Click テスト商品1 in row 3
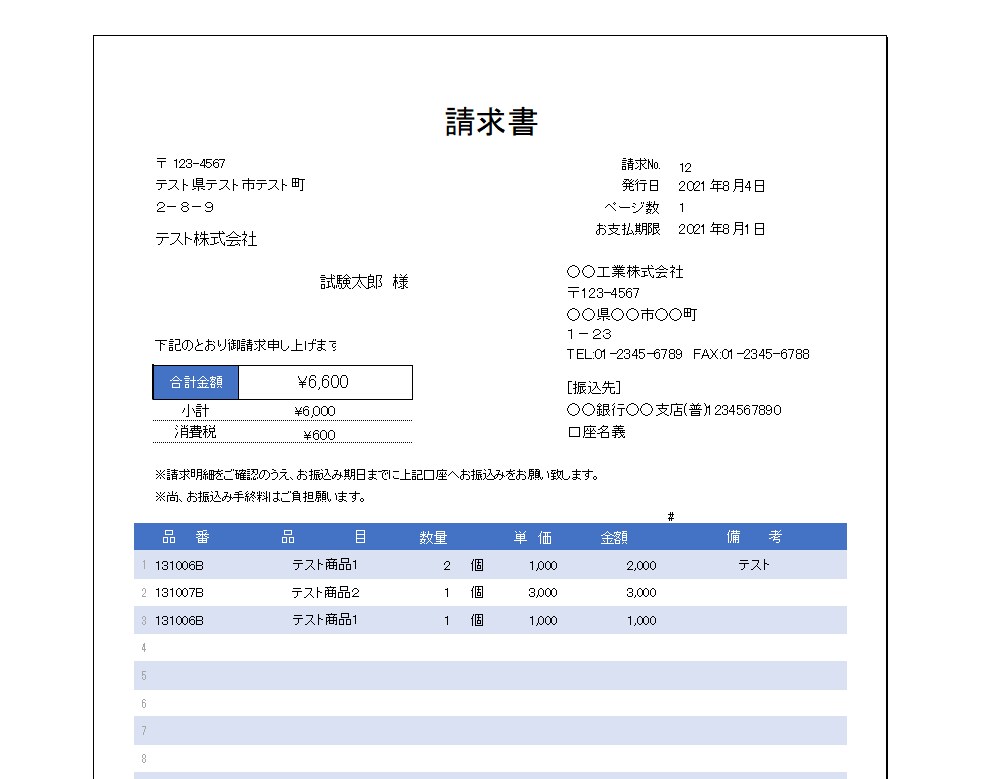The height and width of the screenshot is (779, 1000). coord(325,619)
